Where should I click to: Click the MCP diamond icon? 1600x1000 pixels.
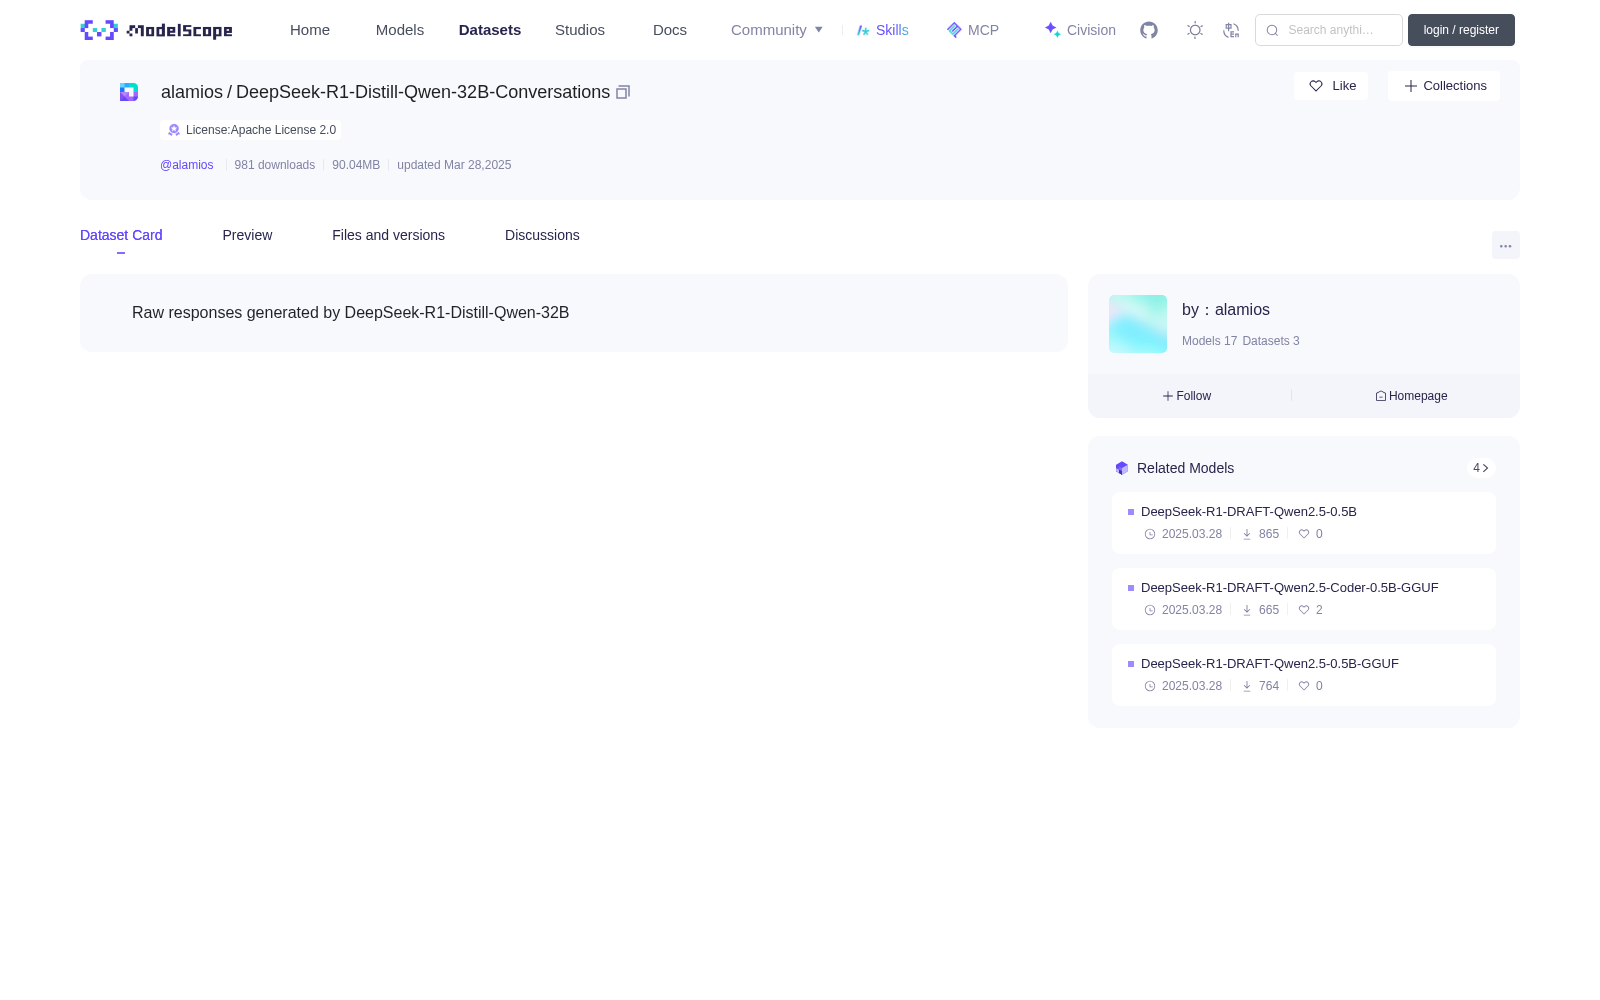pyautogui.click(x=954, y=30)
